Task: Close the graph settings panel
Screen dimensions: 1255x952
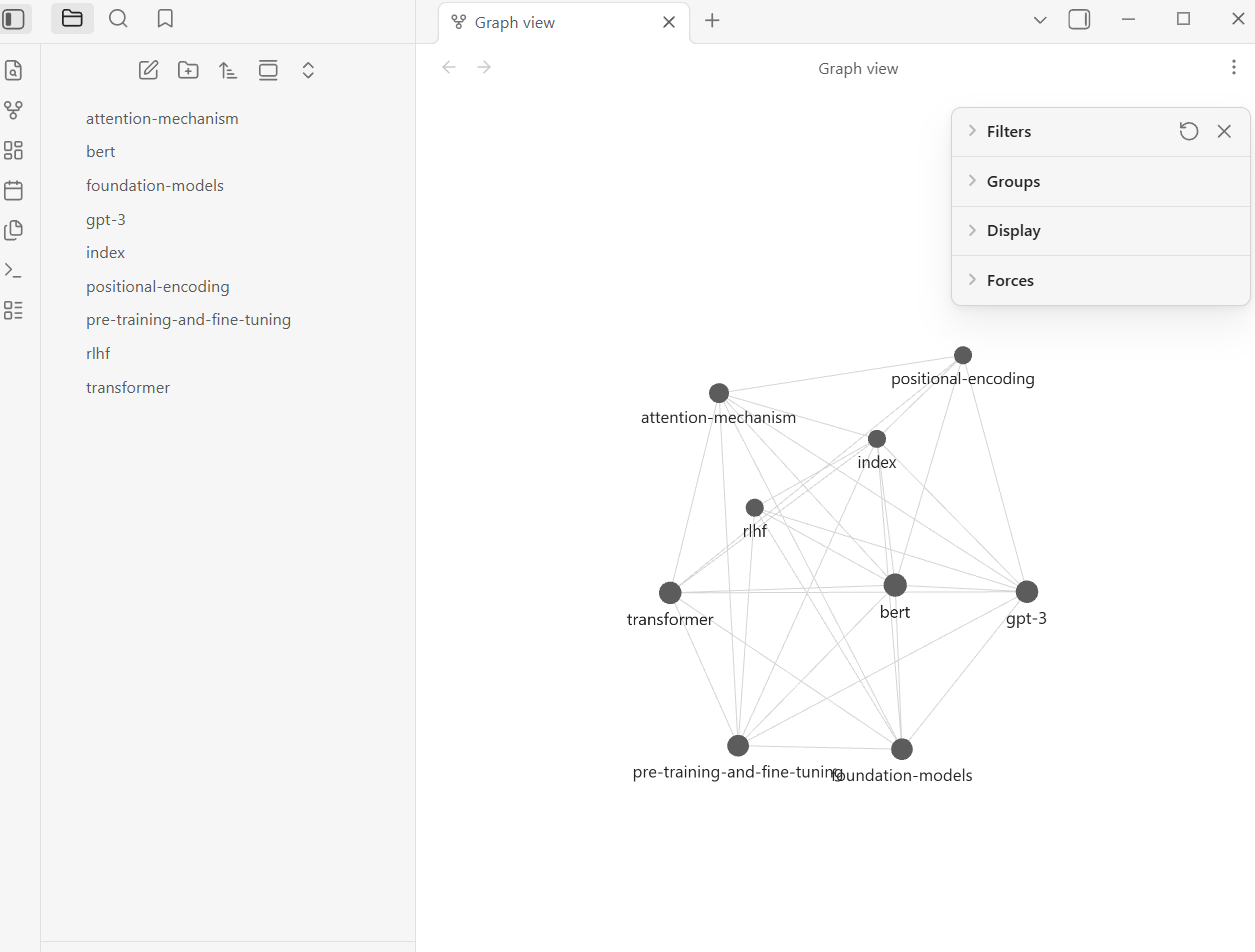Action: (1224, 131)
